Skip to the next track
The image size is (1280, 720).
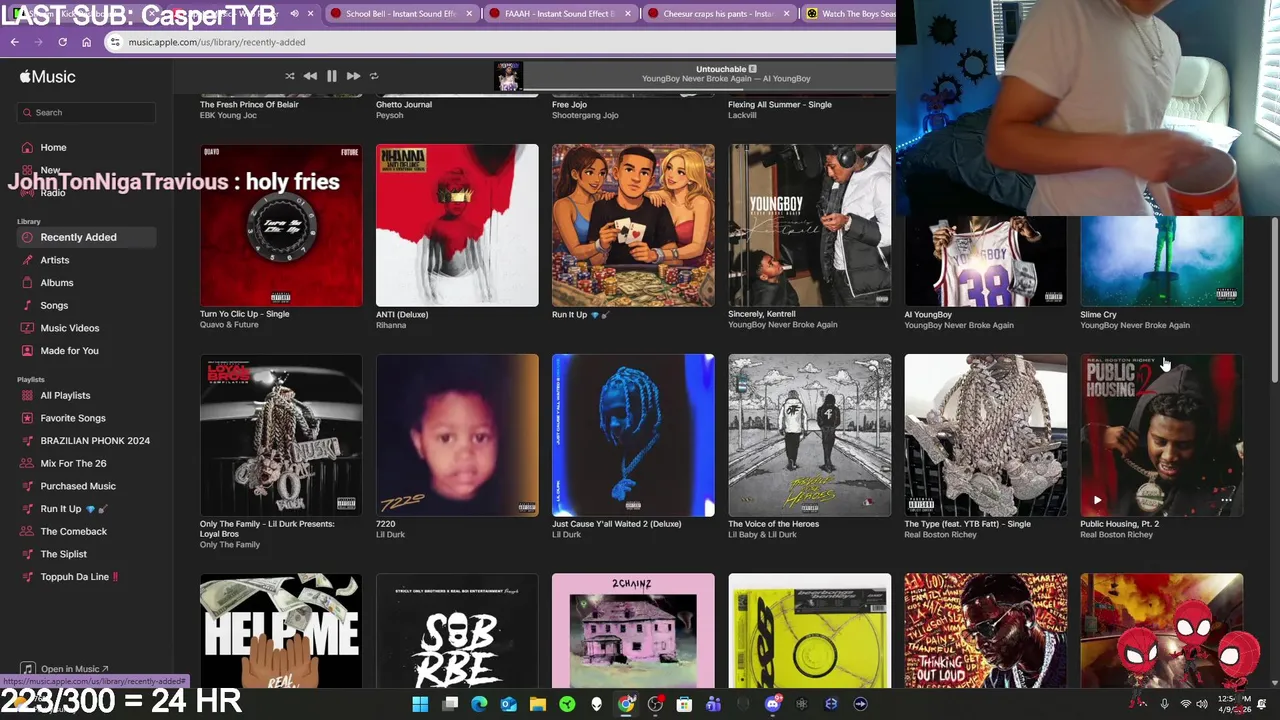coord(353,76)
